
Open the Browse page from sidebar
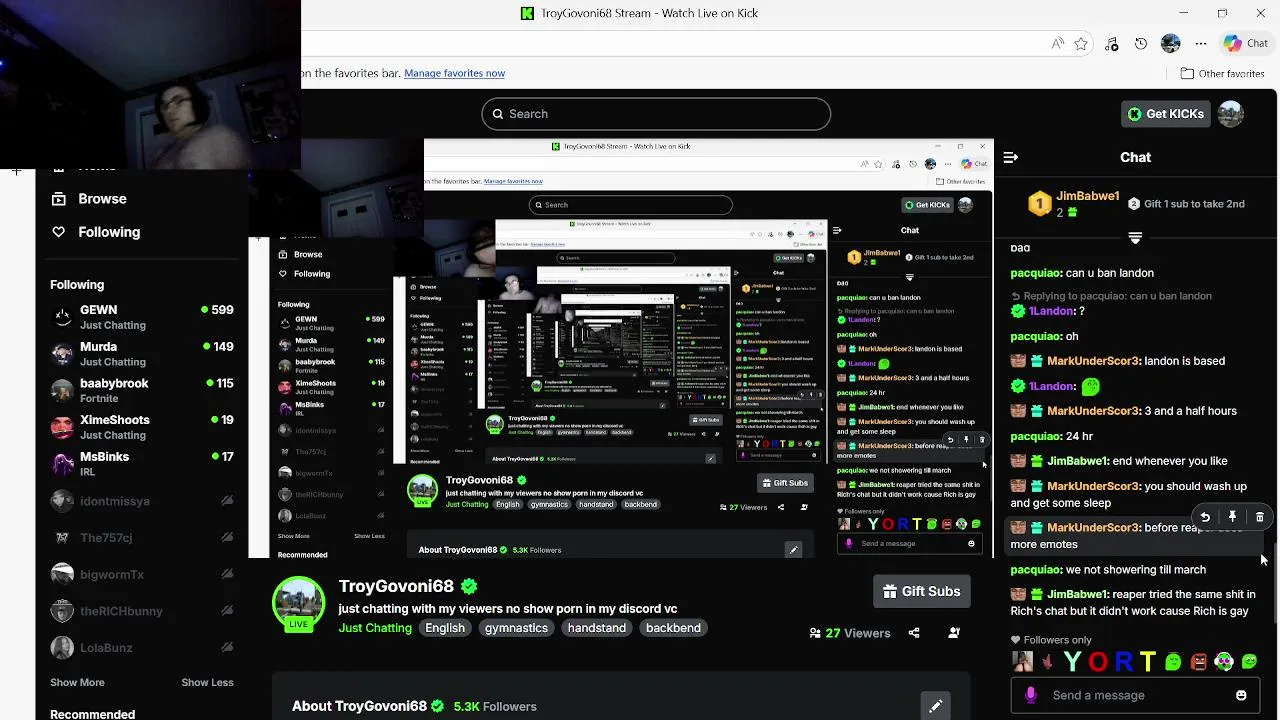(x=89, y=198)
